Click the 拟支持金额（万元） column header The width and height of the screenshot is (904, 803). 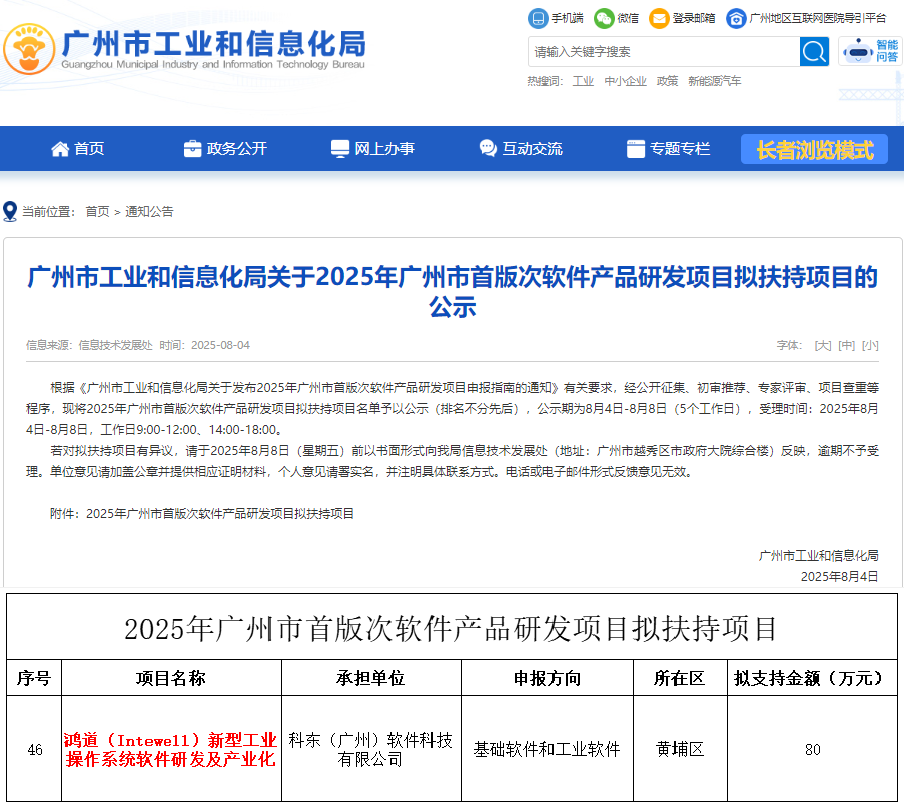(x=812, y=678)
